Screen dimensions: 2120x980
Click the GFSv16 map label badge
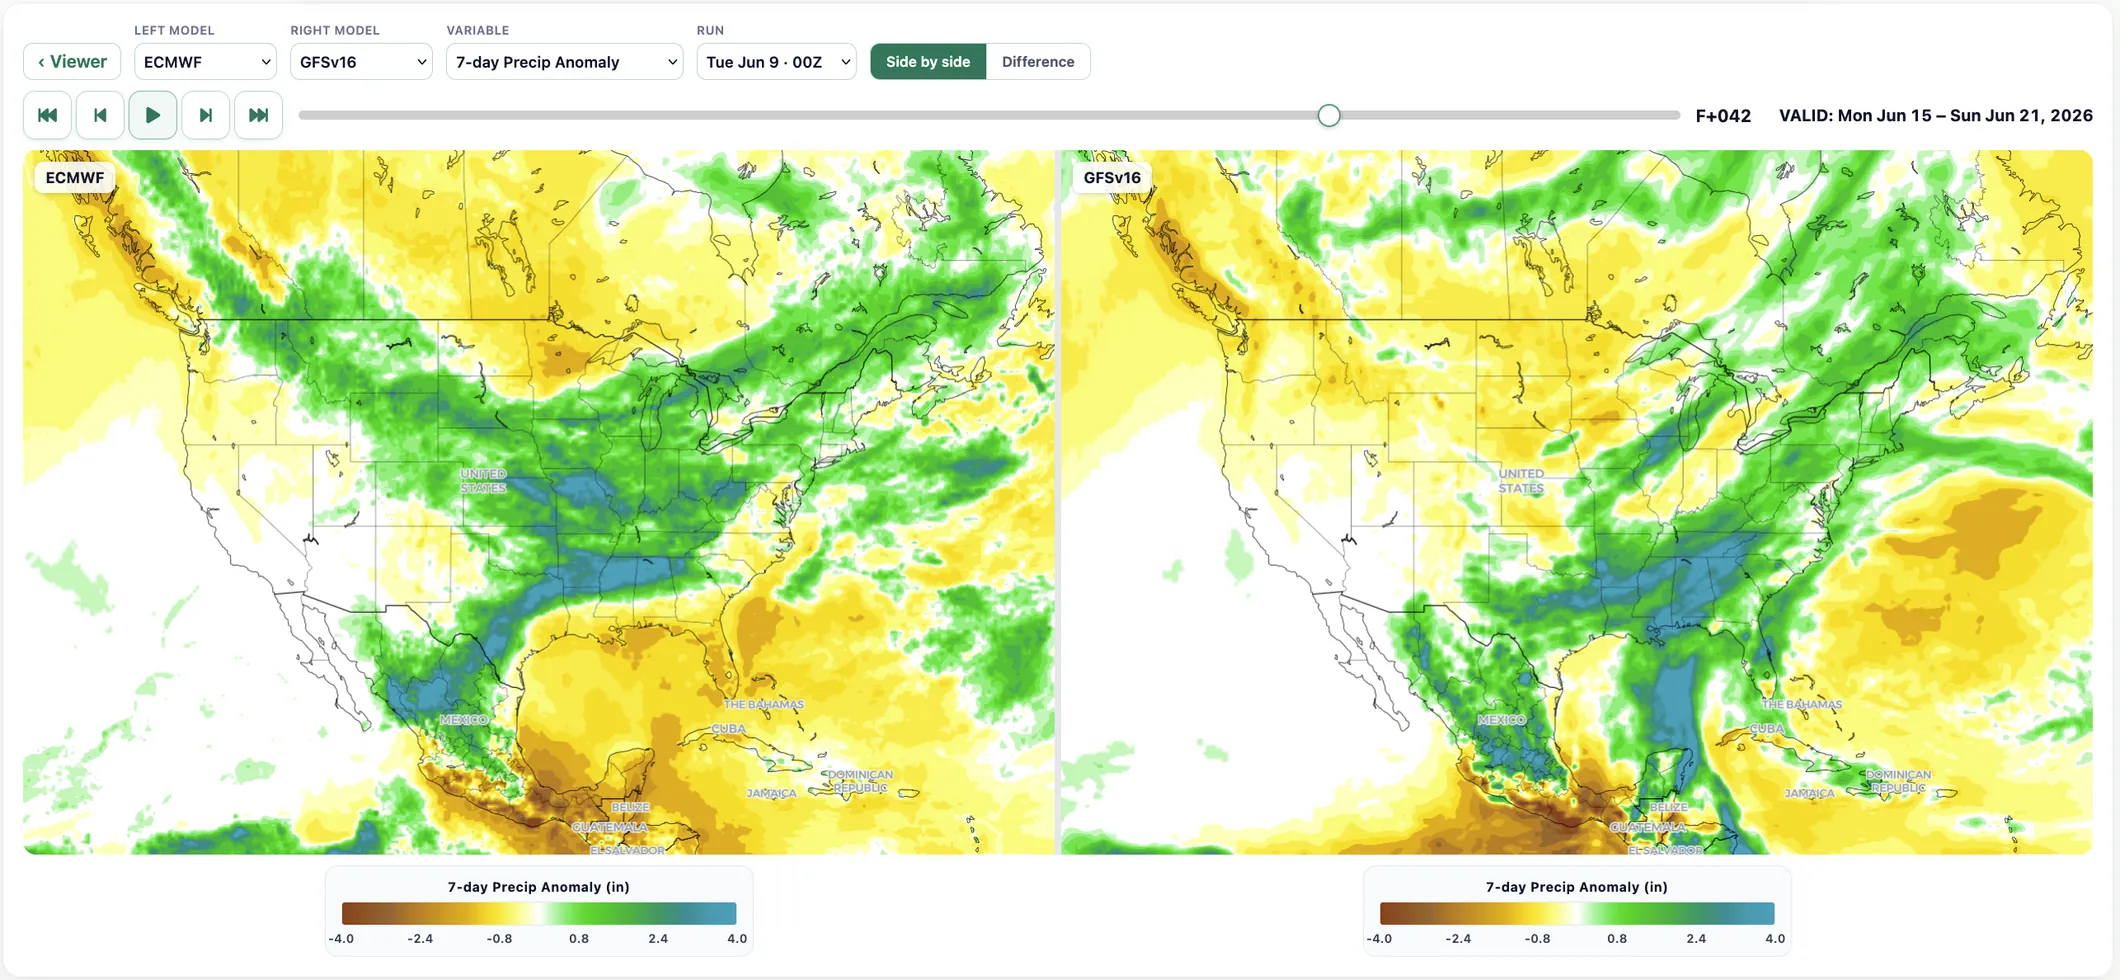pos(1112,177)
